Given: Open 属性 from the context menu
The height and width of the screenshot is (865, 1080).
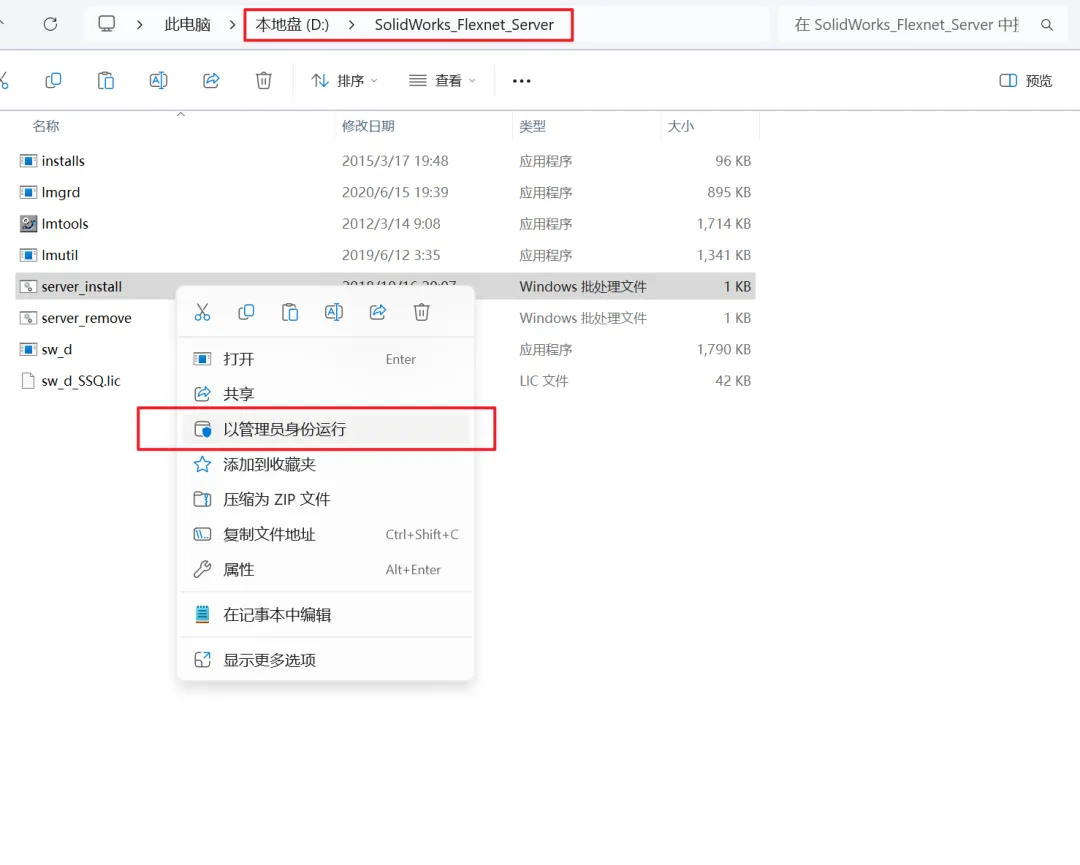Looking at the screenshot, I should tap(325, 570).
